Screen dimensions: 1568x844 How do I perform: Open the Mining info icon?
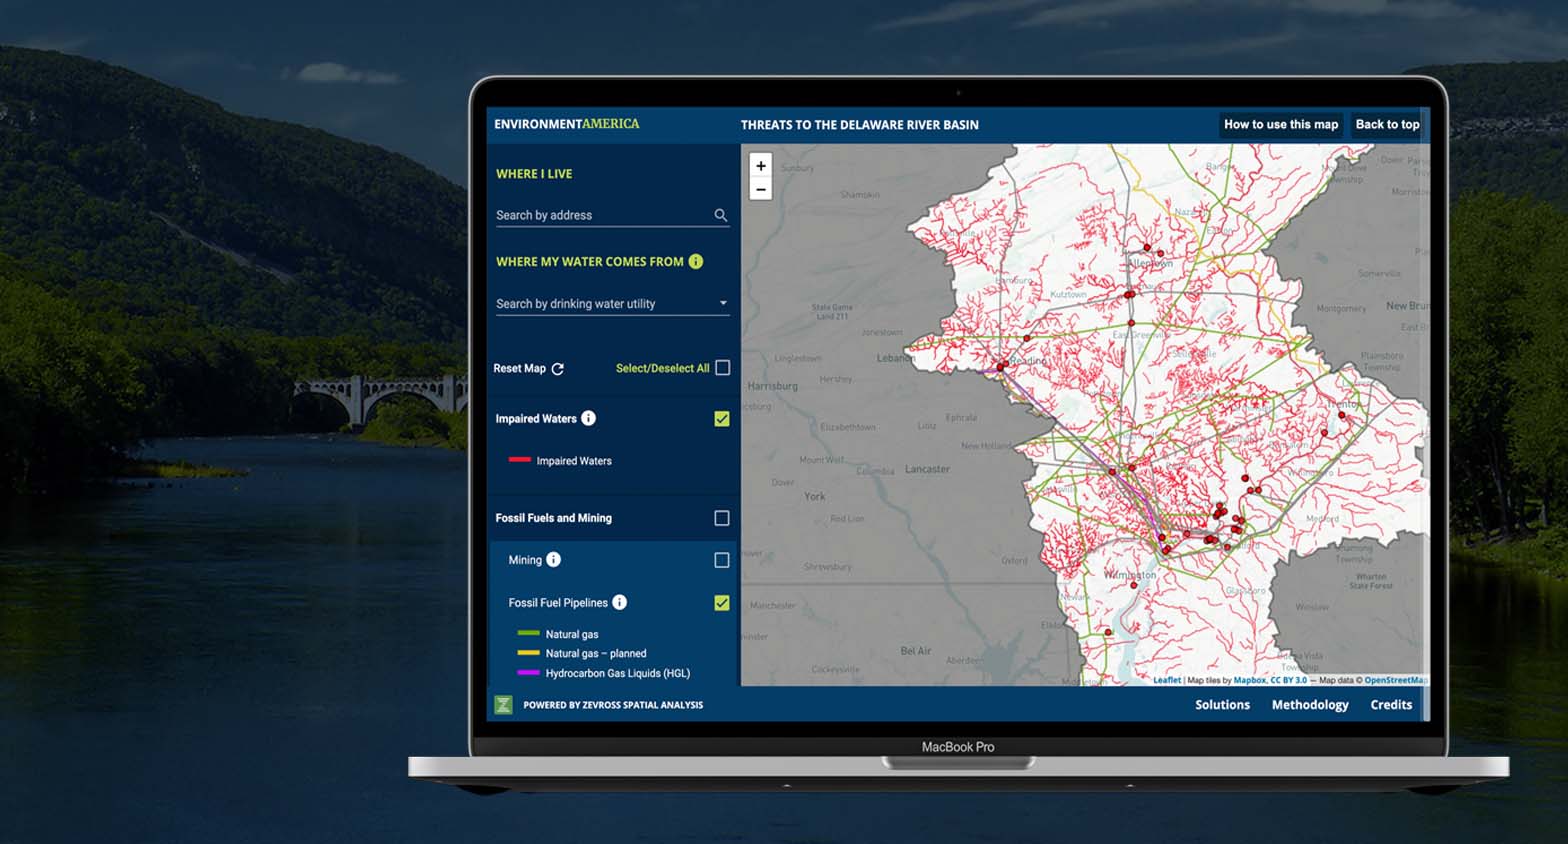(x=554, y=560)
